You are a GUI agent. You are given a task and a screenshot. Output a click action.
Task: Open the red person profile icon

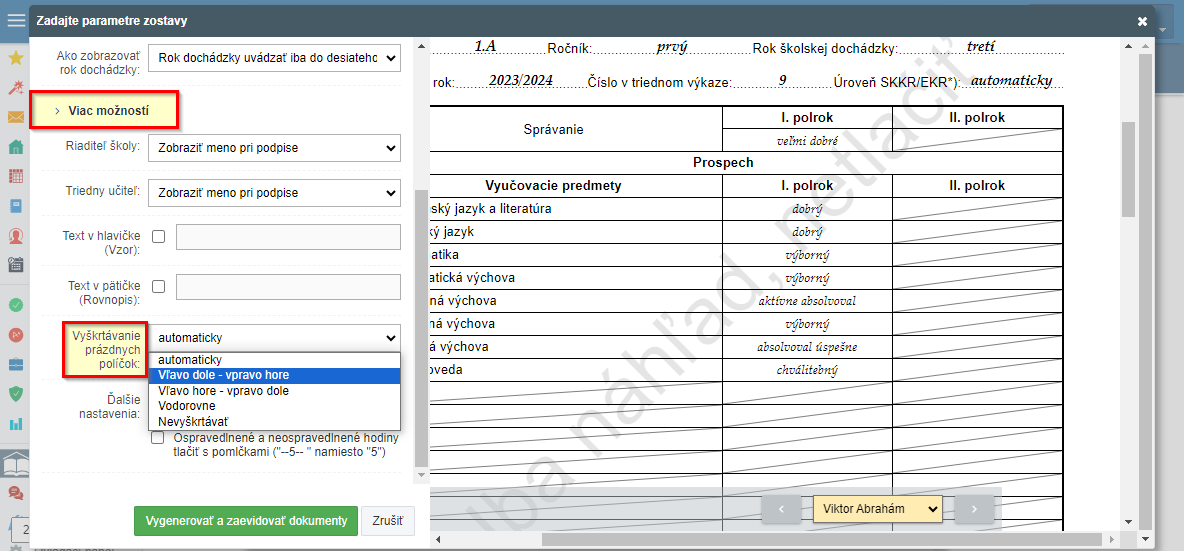pyautogui.click(x=15, y=235)
